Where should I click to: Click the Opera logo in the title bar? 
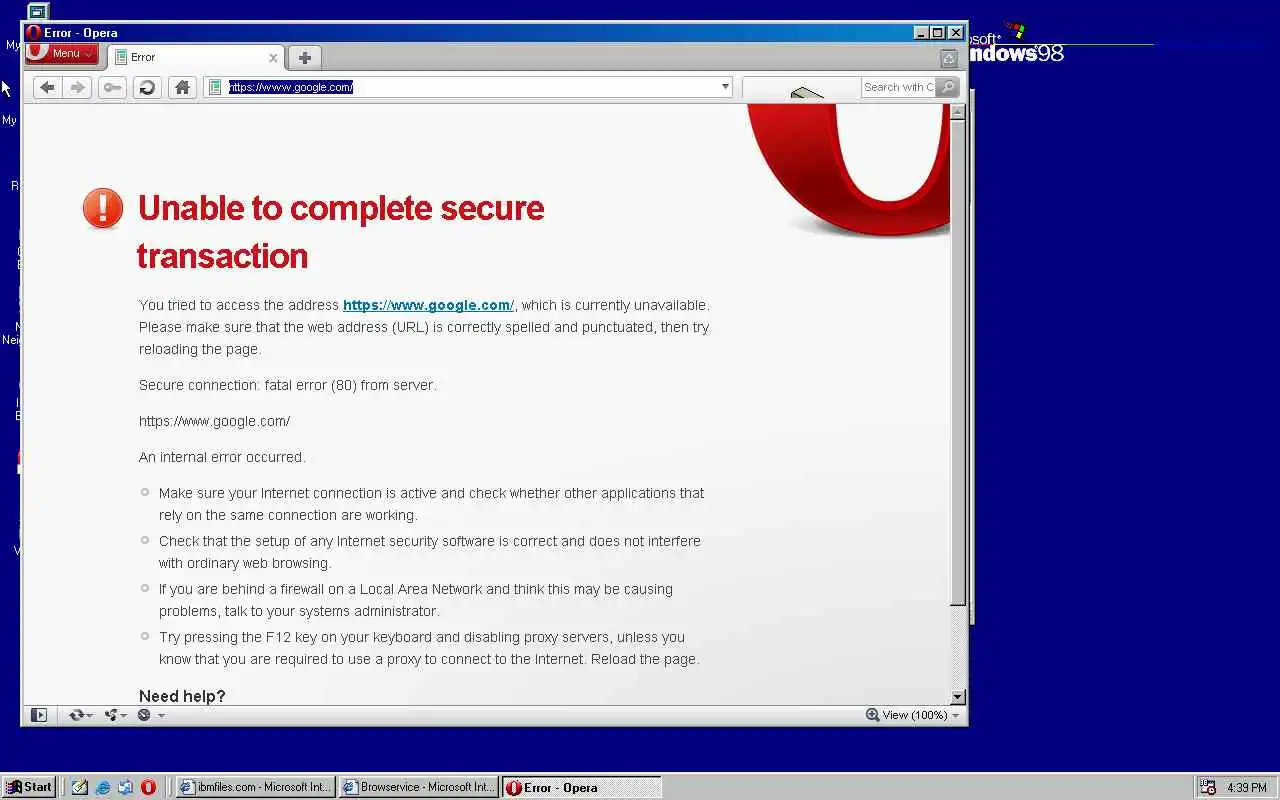(34, 33)
